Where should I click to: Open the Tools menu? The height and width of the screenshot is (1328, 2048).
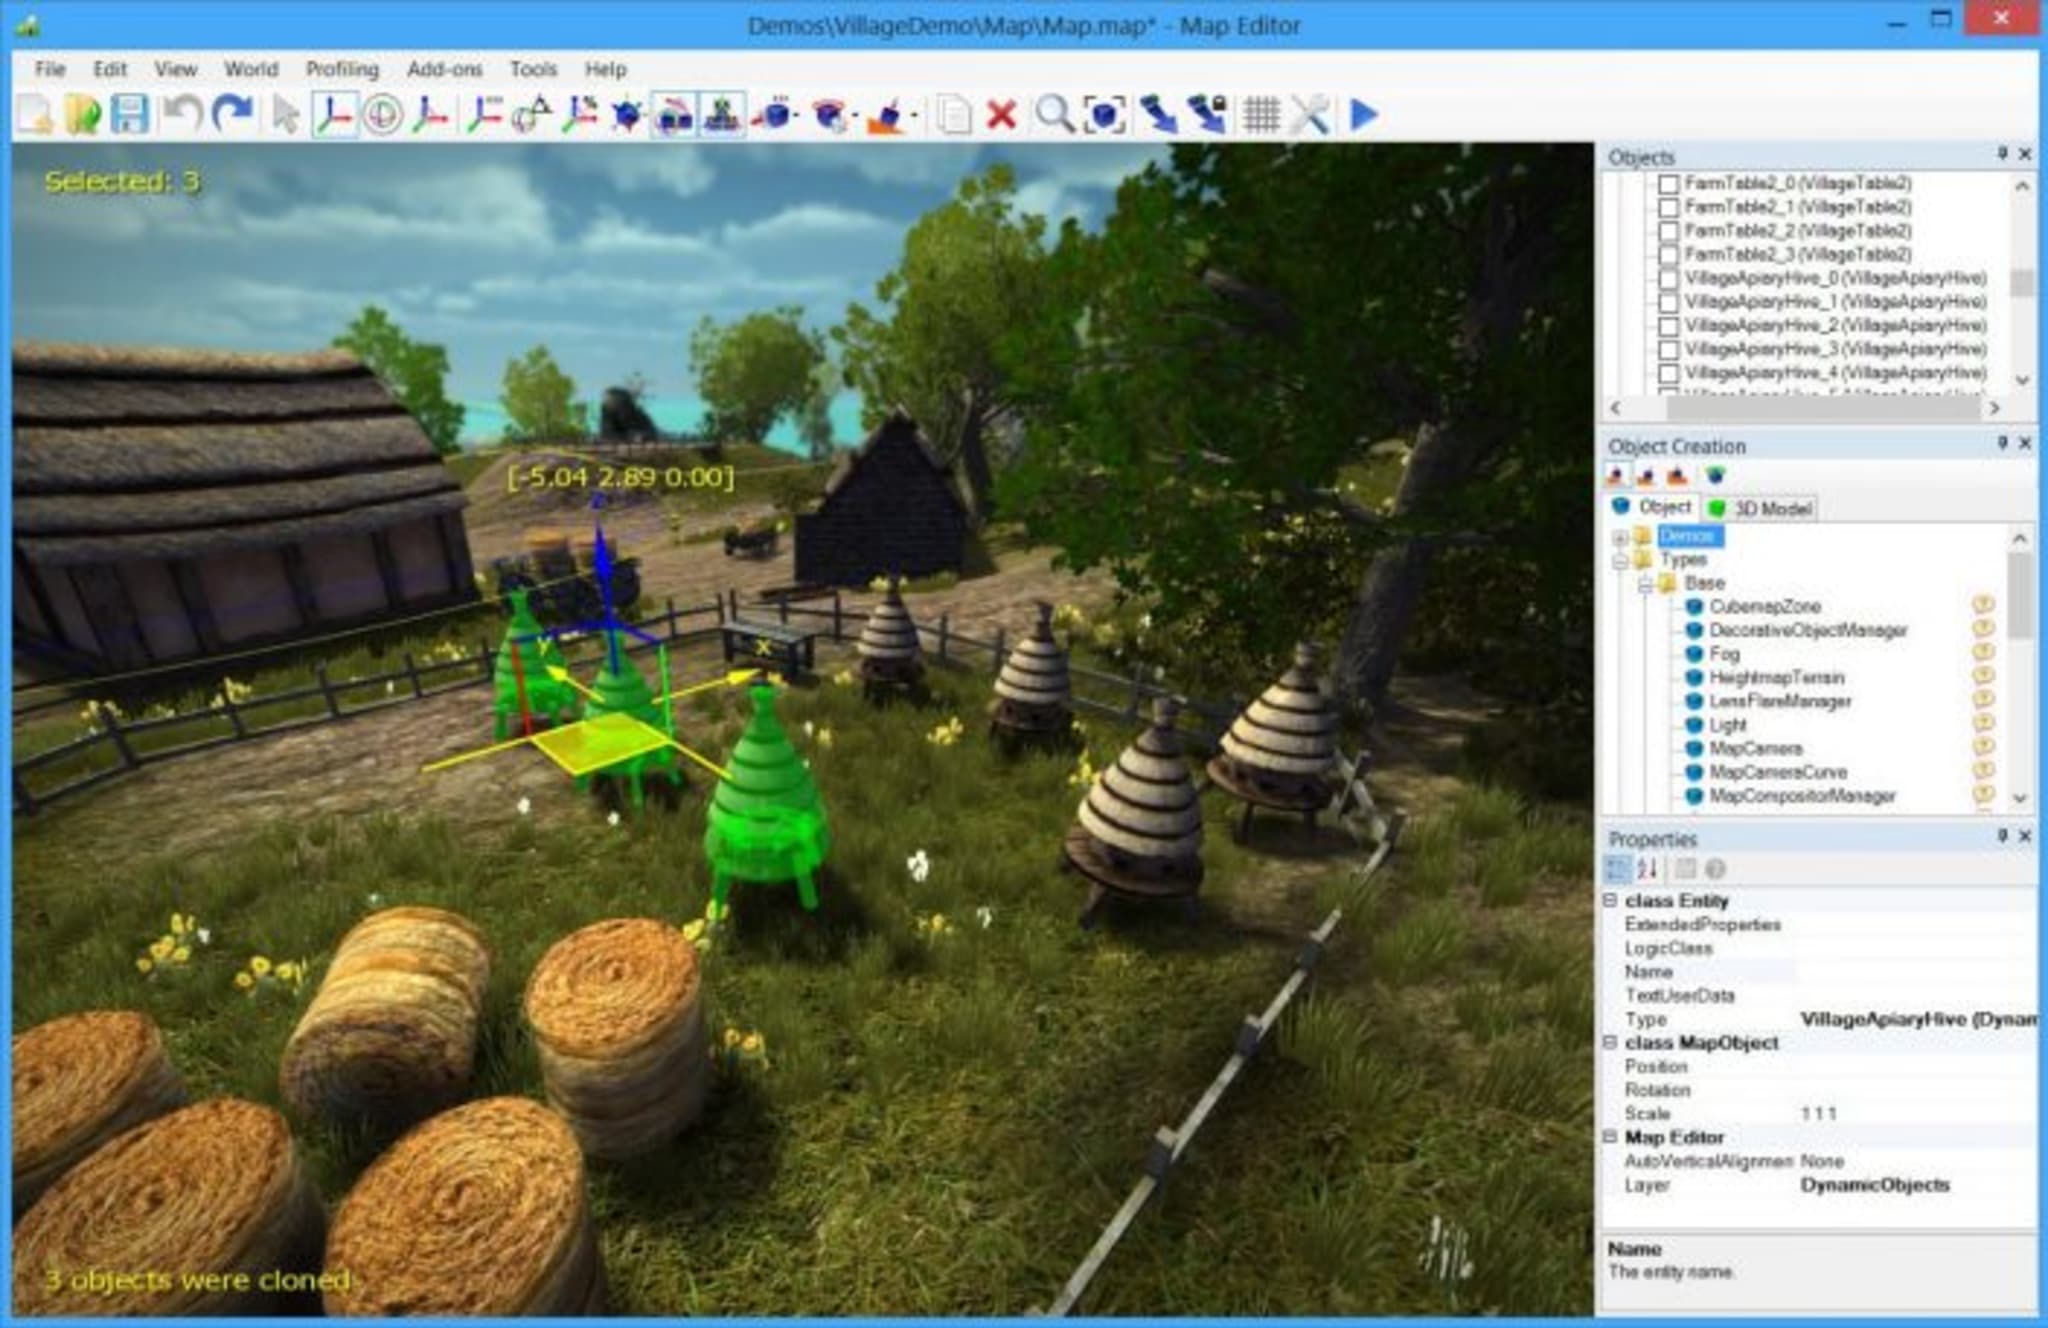tap(533, 69)
